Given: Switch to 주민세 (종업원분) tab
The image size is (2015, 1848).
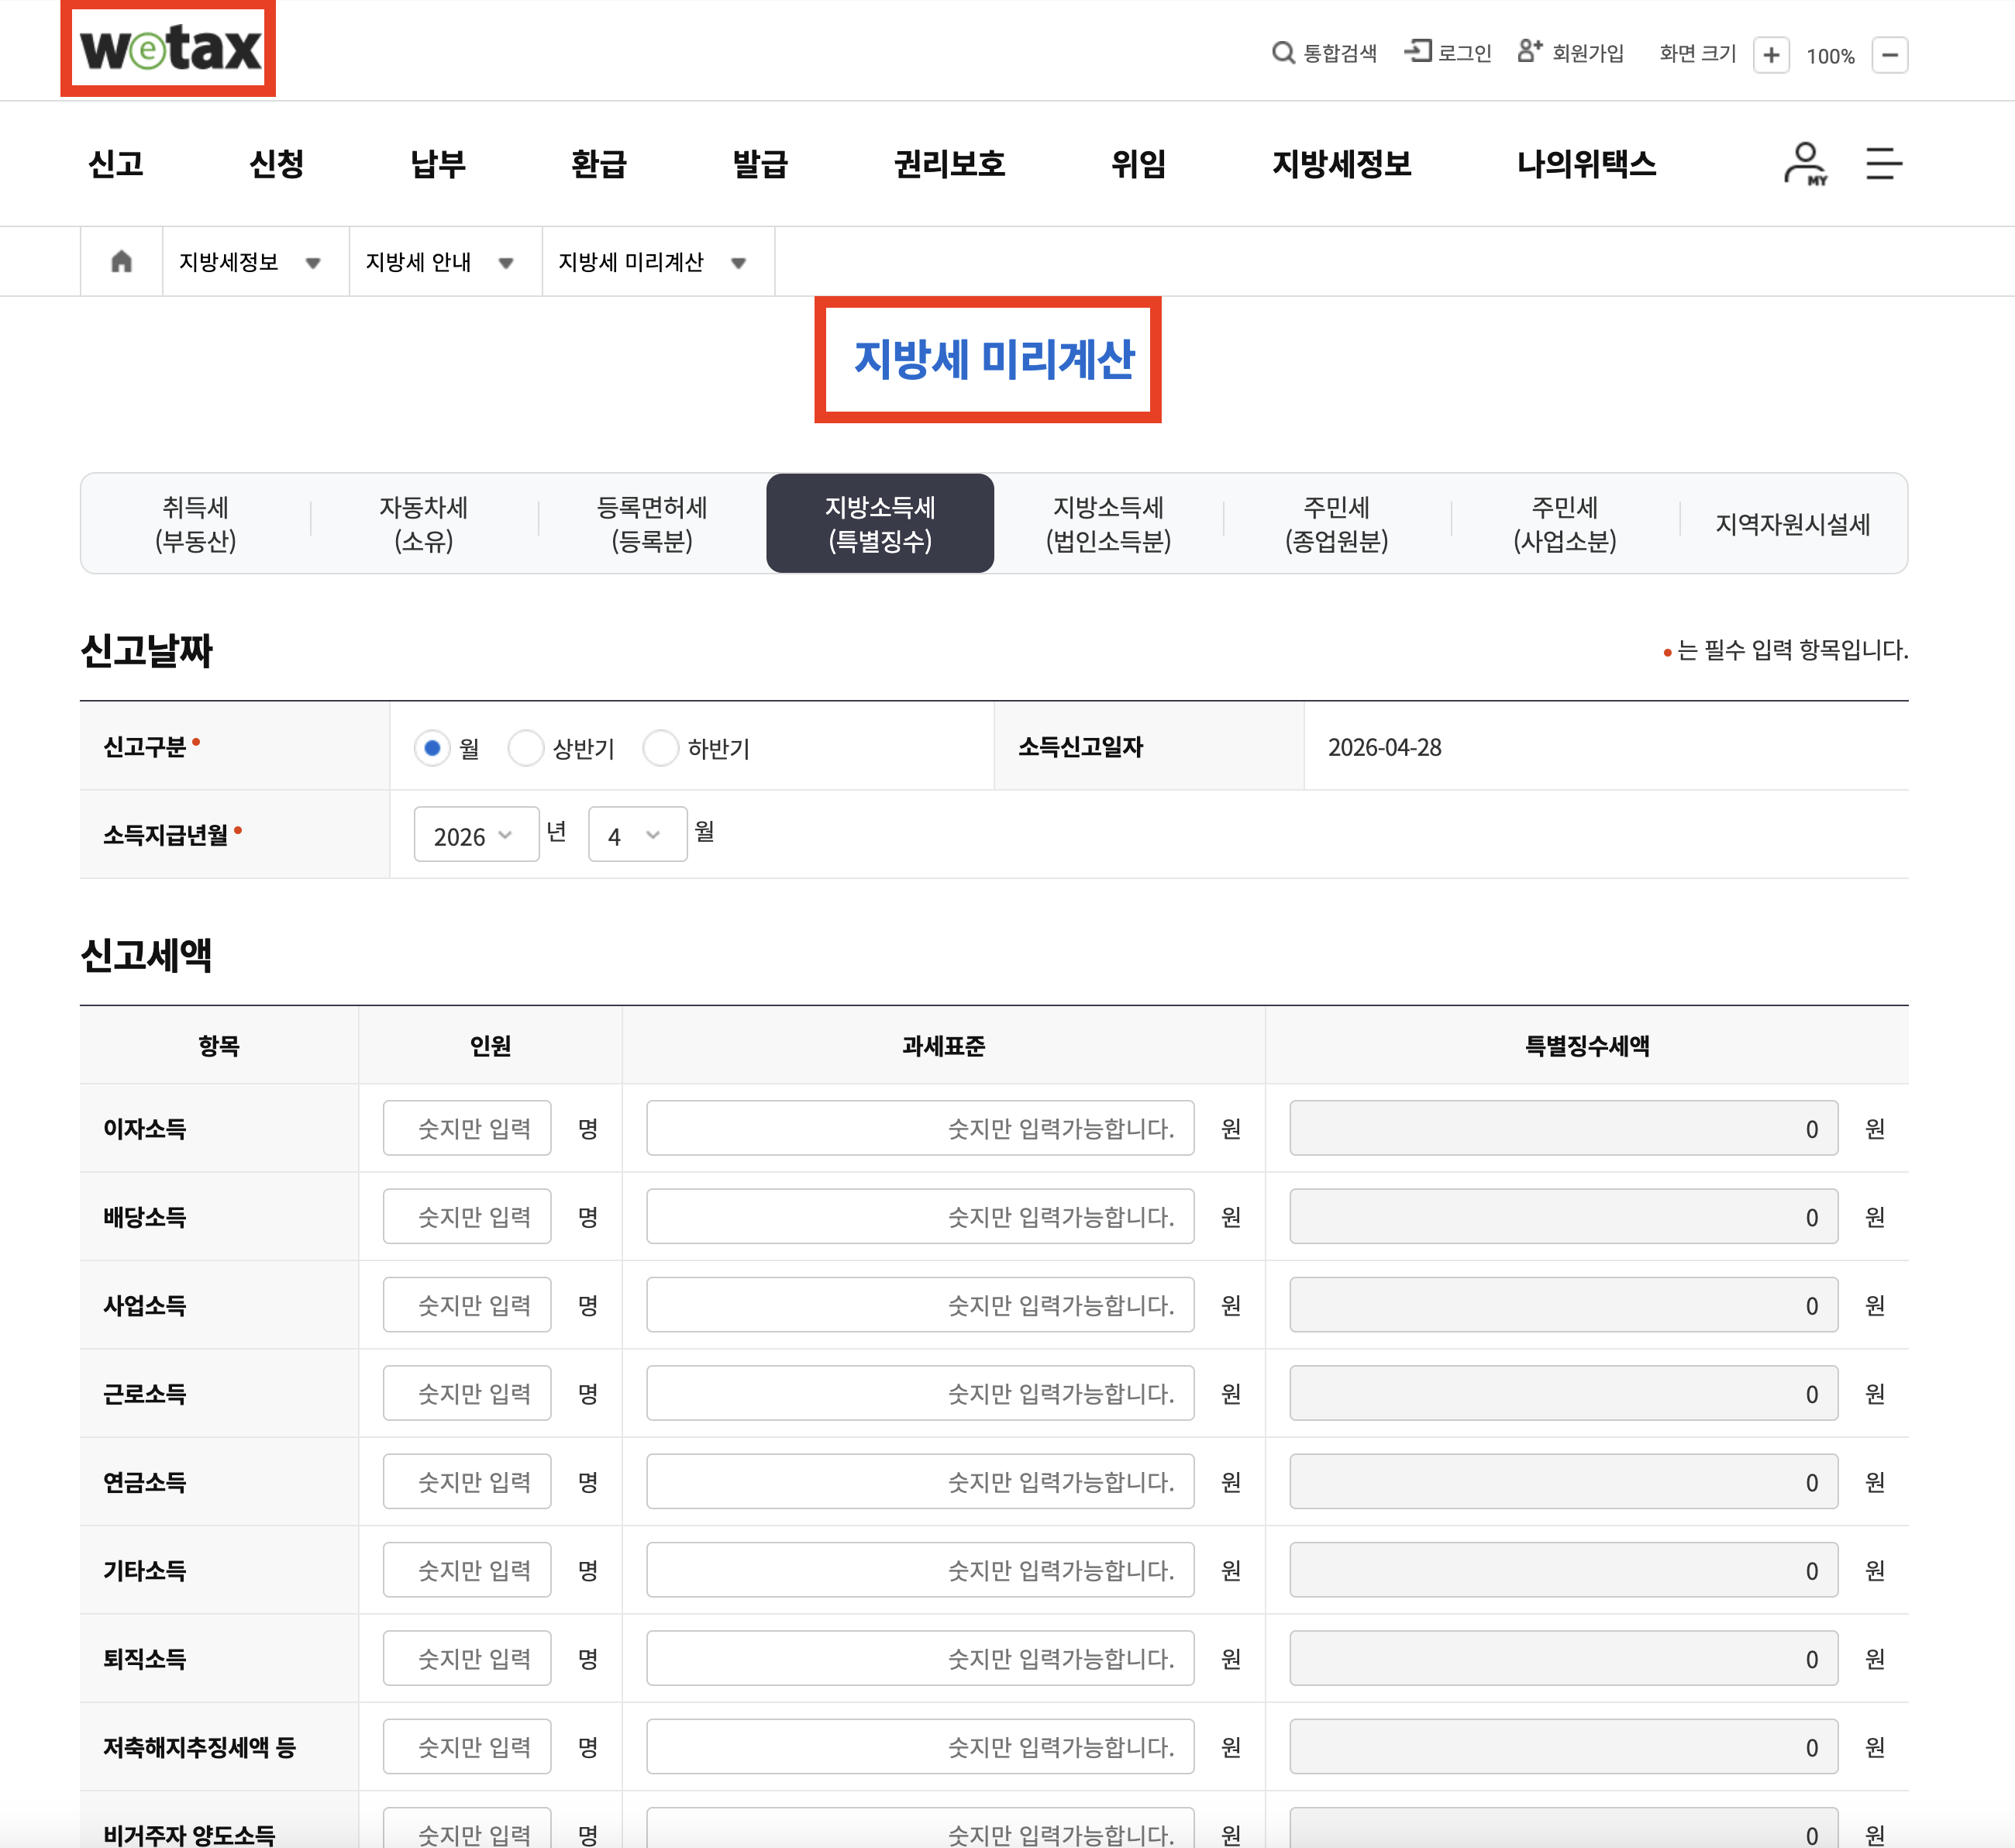Looking at the screenshot, I should tap(1336, 524).
